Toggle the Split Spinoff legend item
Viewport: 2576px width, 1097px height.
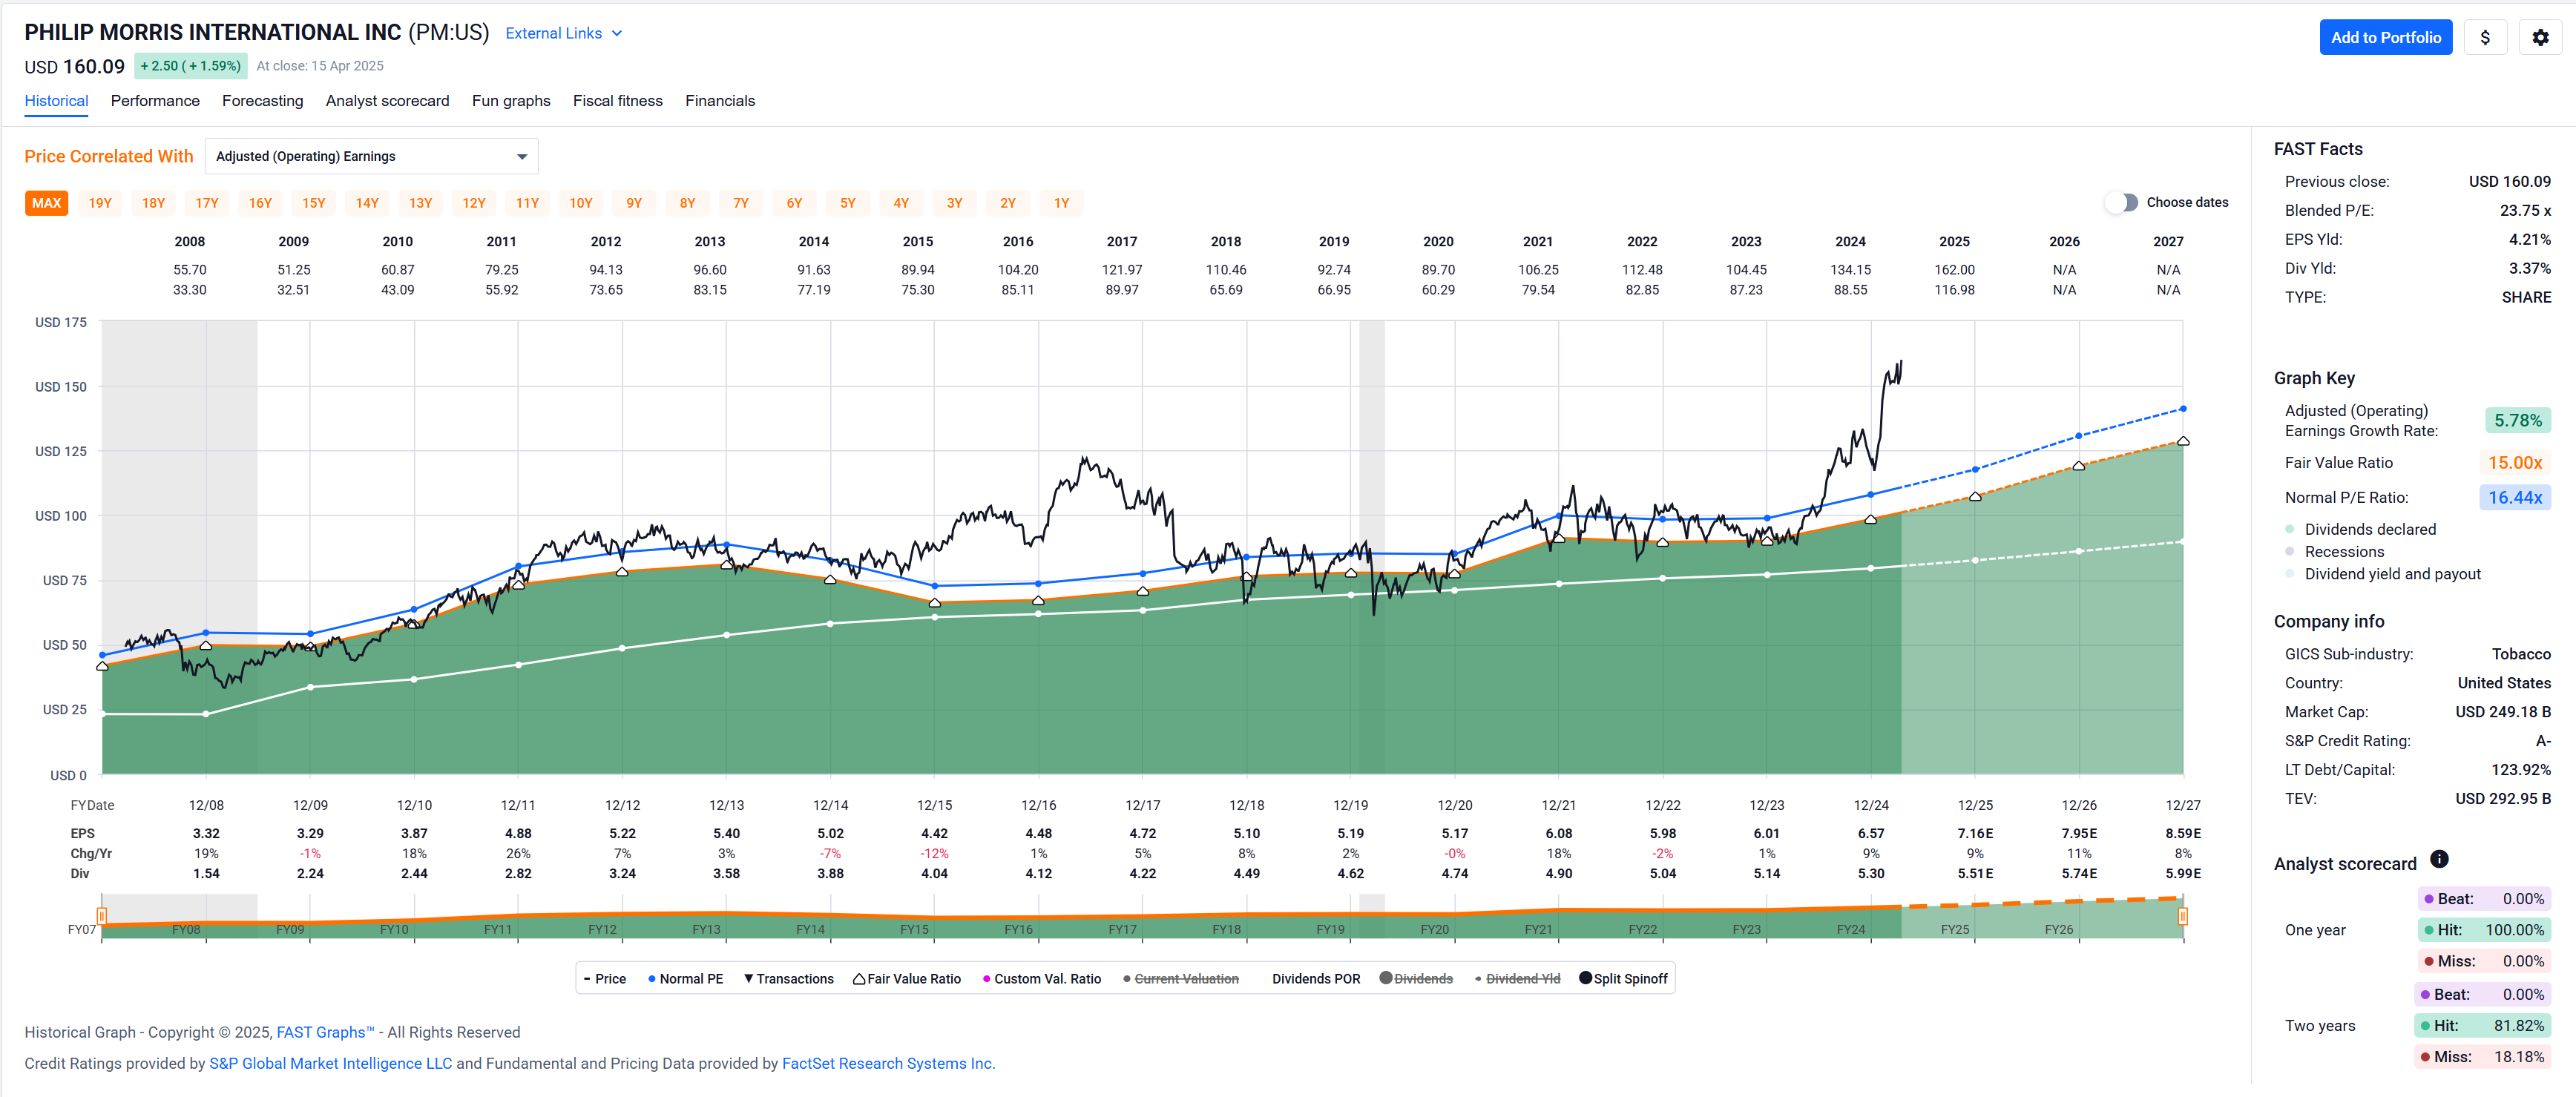click(1623, 979)
